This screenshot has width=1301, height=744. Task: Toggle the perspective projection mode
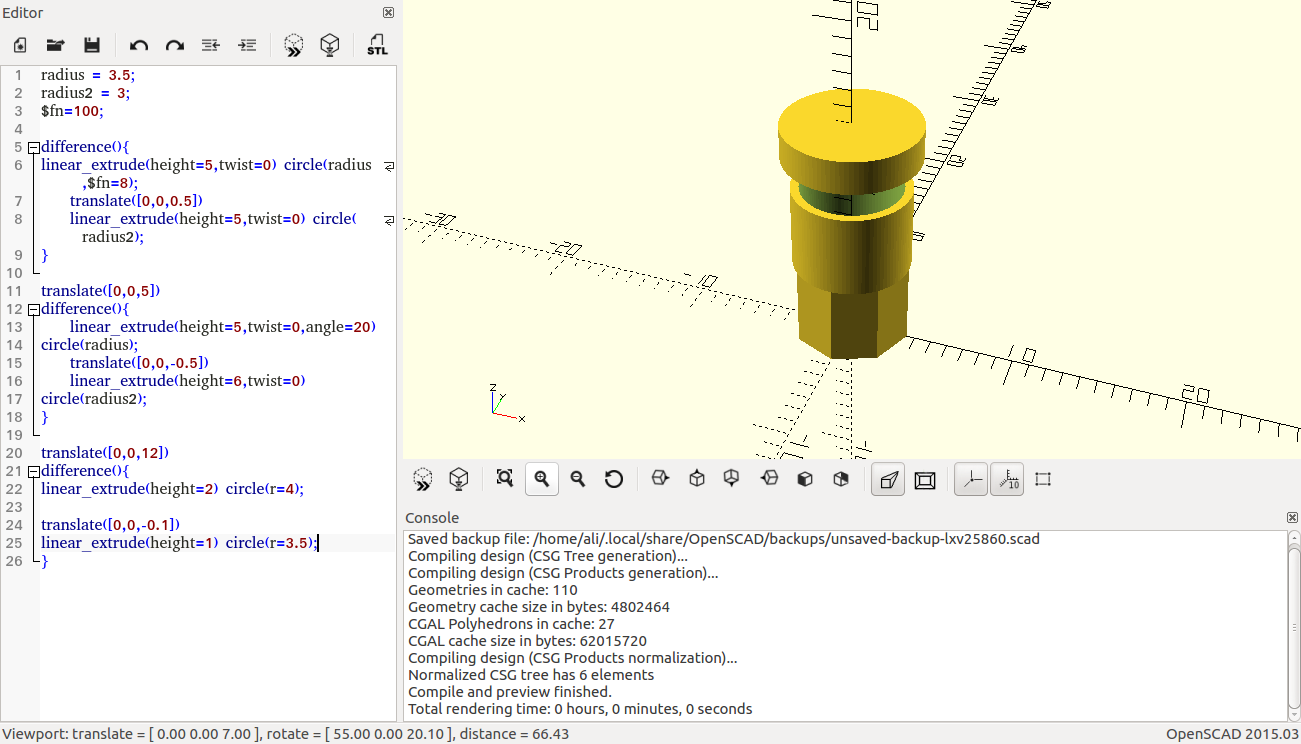pos(887,479)
